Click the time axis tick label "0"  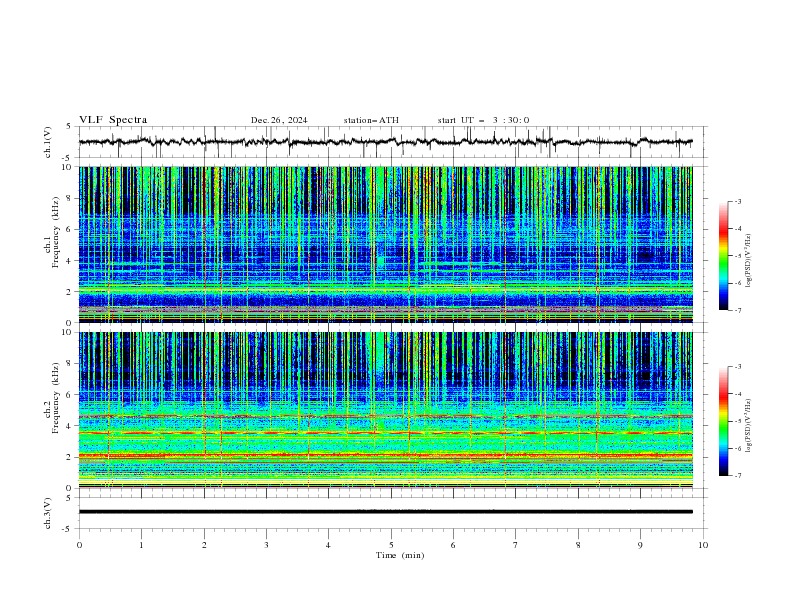[79, 545]
